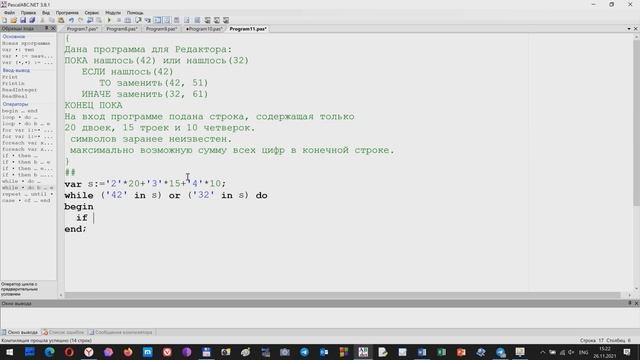Click the Stop program toolbar icon
The image size is (640, 360).
[x=118, y=20]
